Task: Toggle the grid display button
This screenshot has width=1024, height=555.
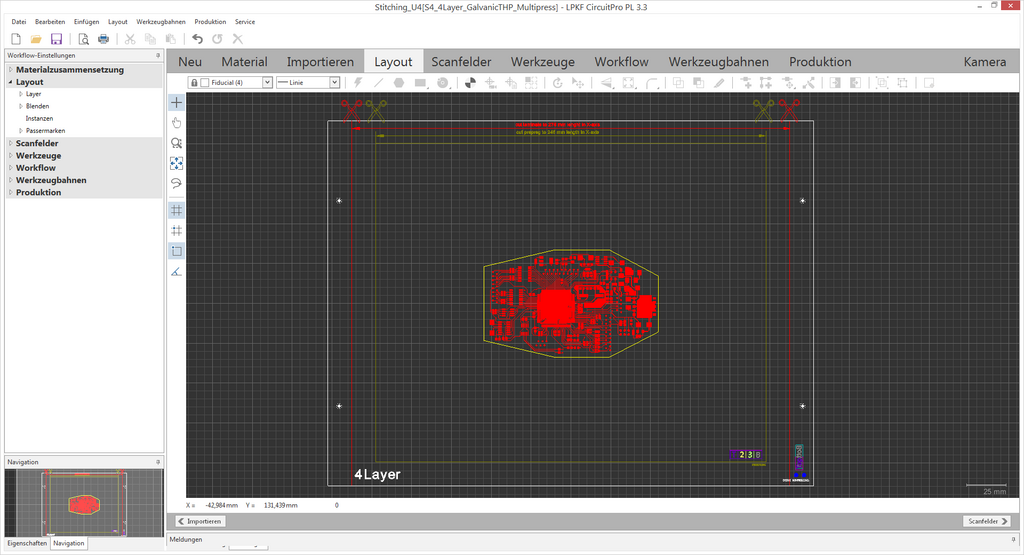Action: [x=176, y=210]
